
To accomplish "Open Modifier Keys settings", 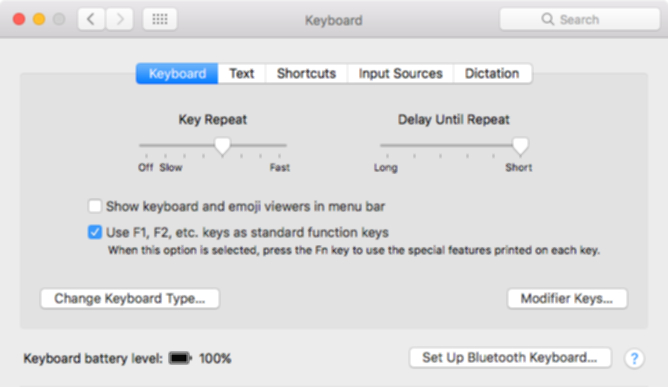I will [567, 298].
